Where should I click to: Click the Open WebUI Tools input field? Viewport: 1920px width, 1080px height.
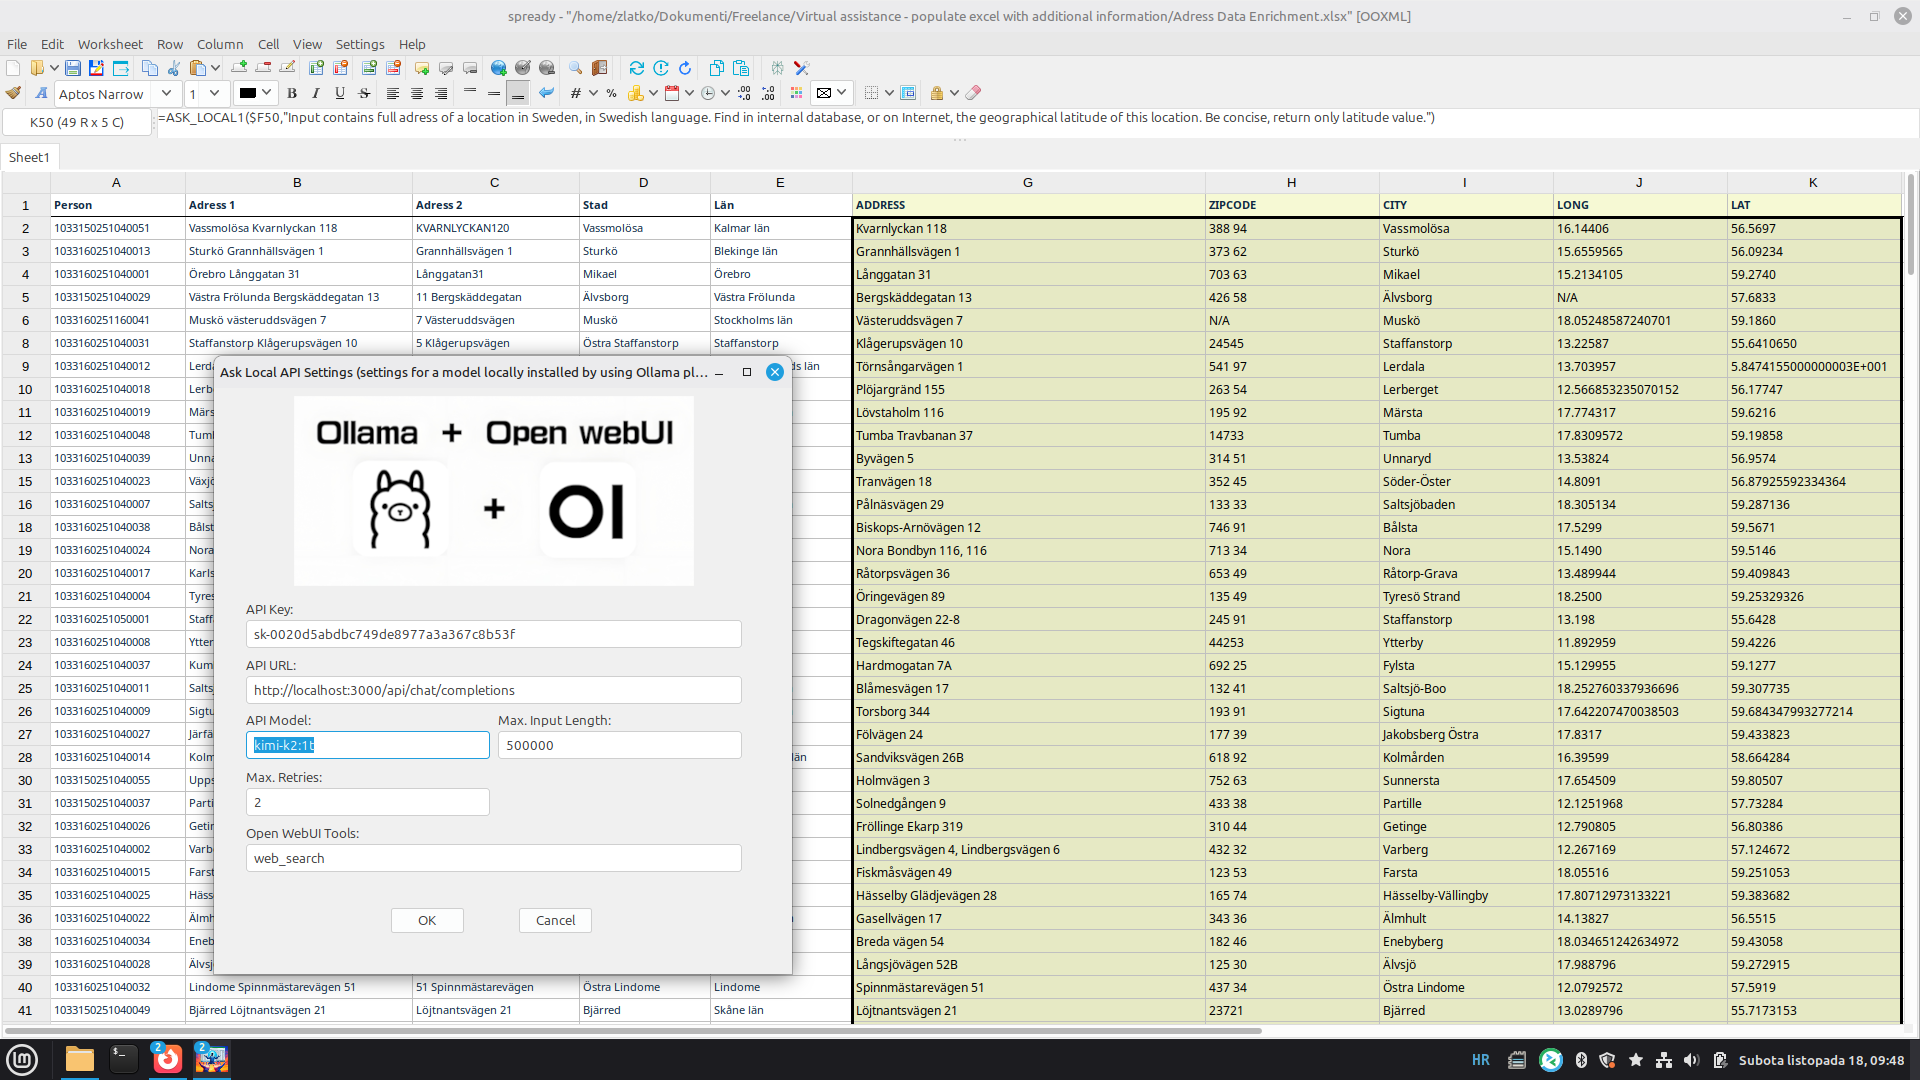pos(493,858)
